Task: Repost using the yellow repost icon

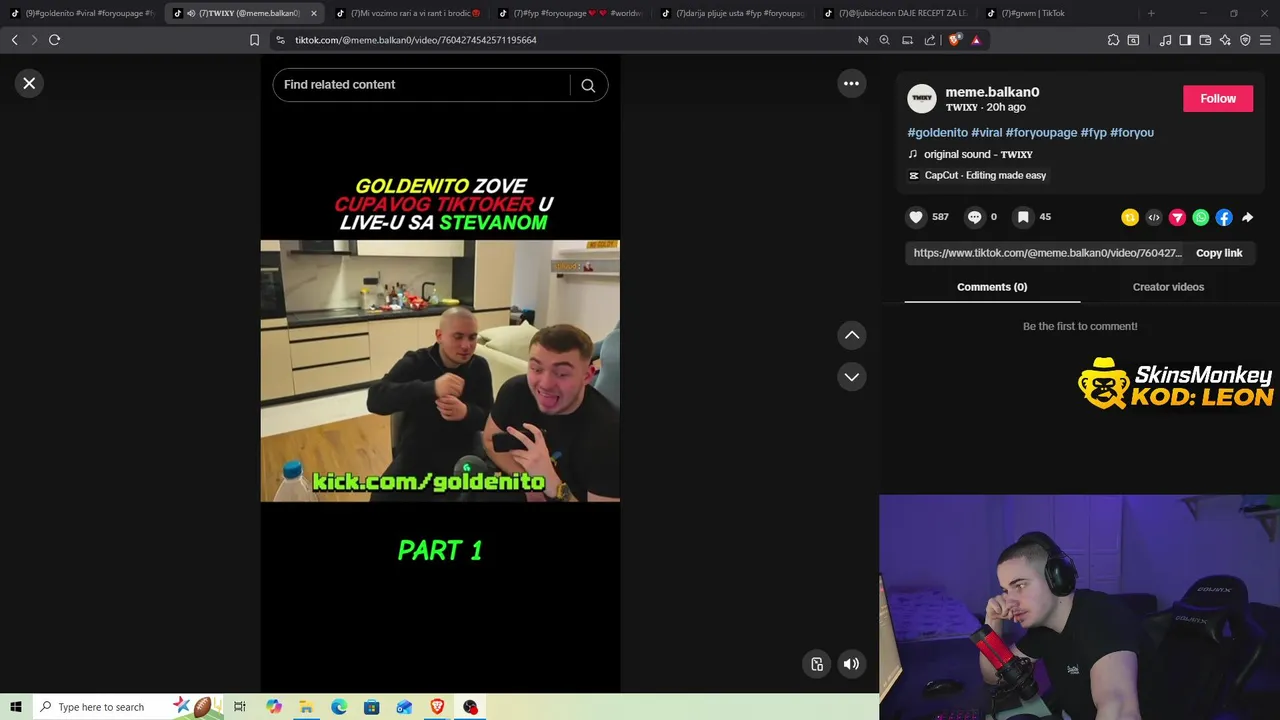Action: [x=1130, y=217]
